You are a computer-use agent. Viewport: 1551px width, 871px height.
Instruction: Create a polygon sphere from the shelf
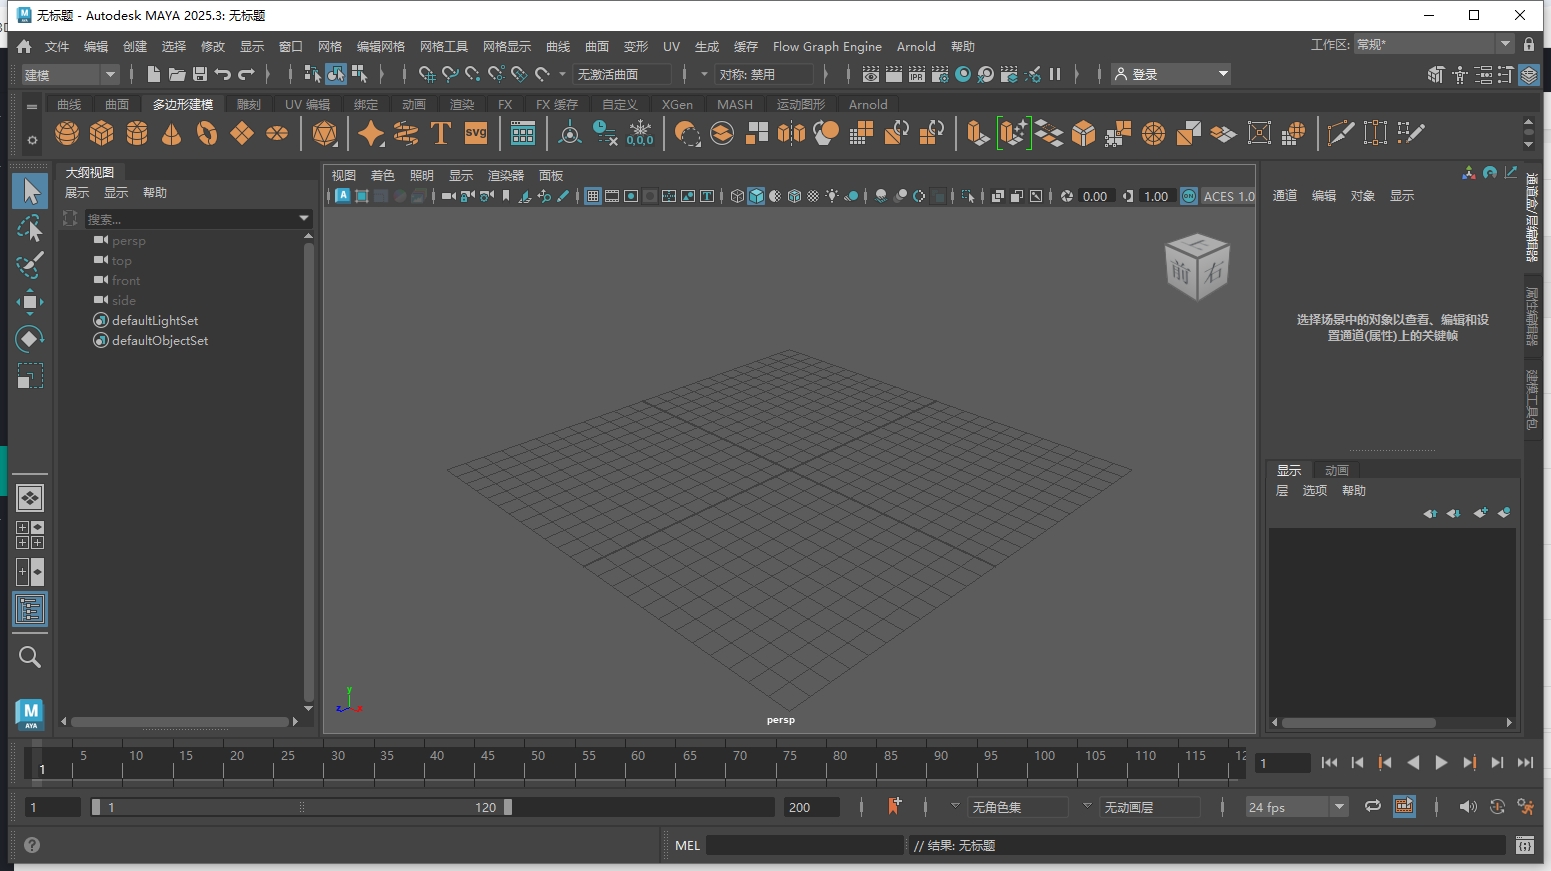pos(66,132)
